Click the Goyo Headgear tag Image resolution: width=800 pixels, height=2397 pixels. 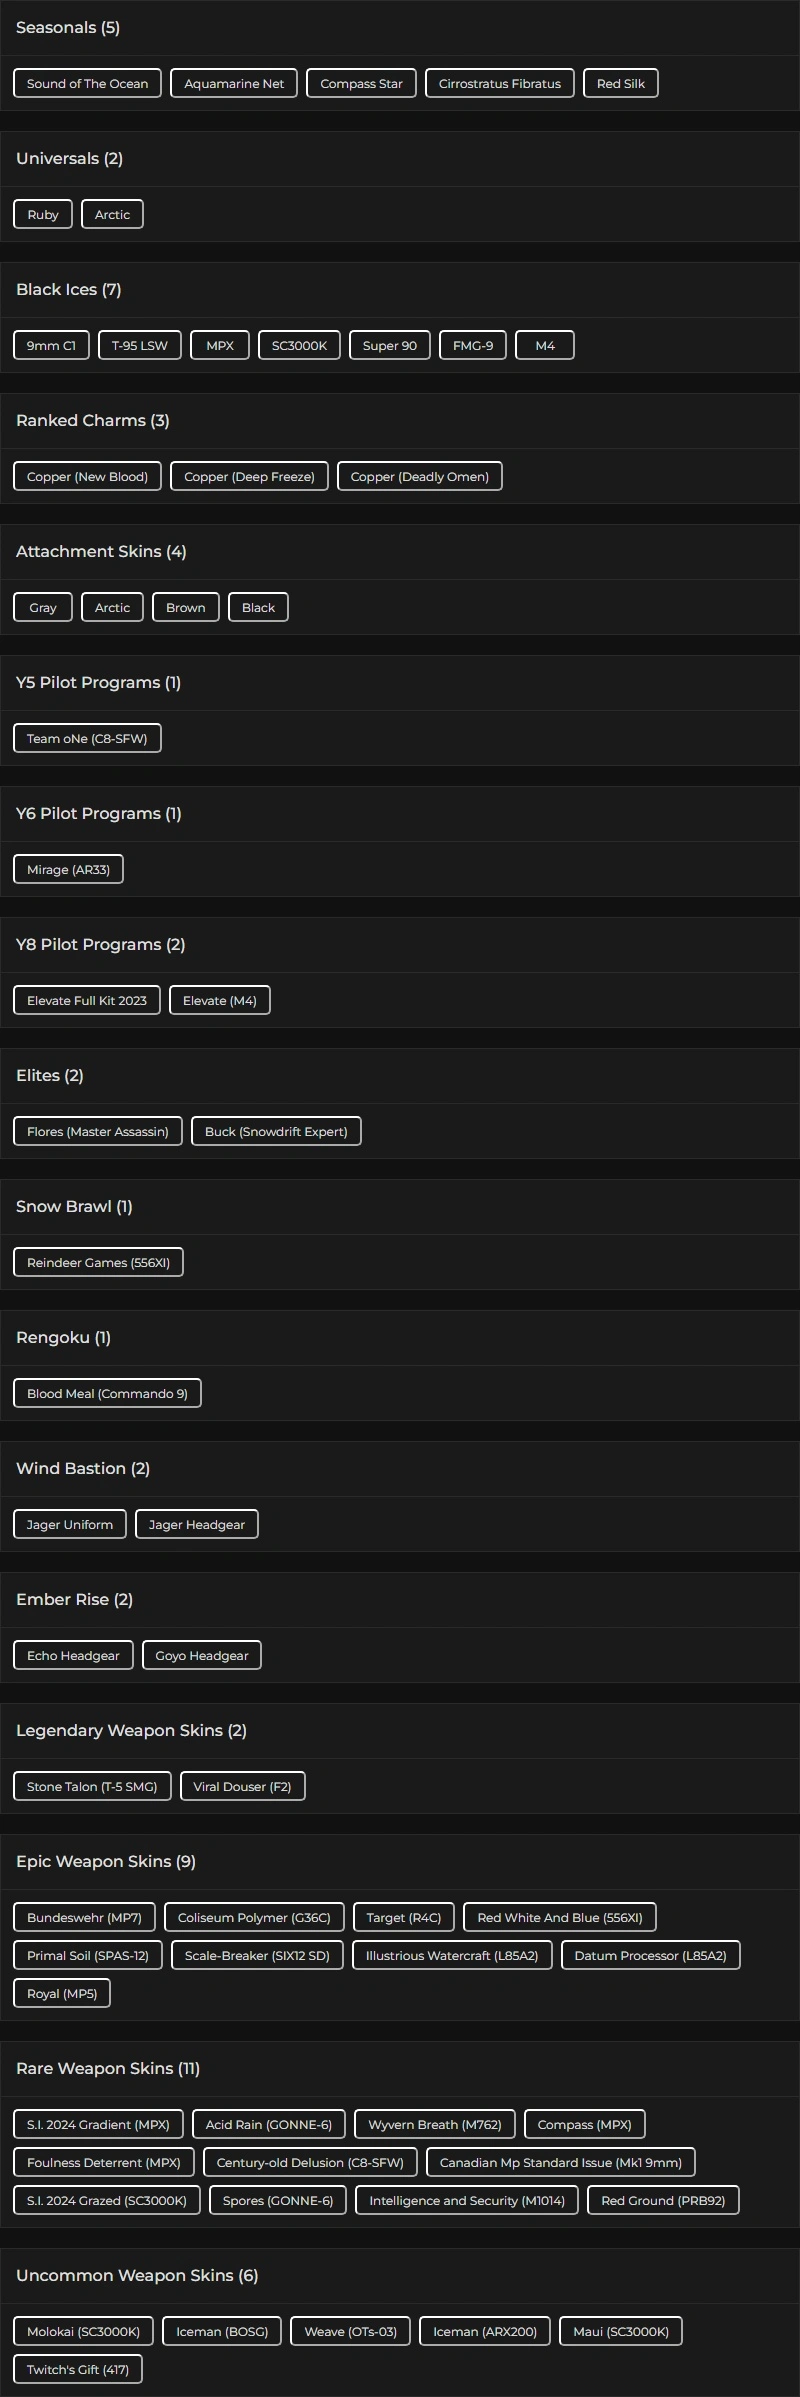coord(201,1656)
